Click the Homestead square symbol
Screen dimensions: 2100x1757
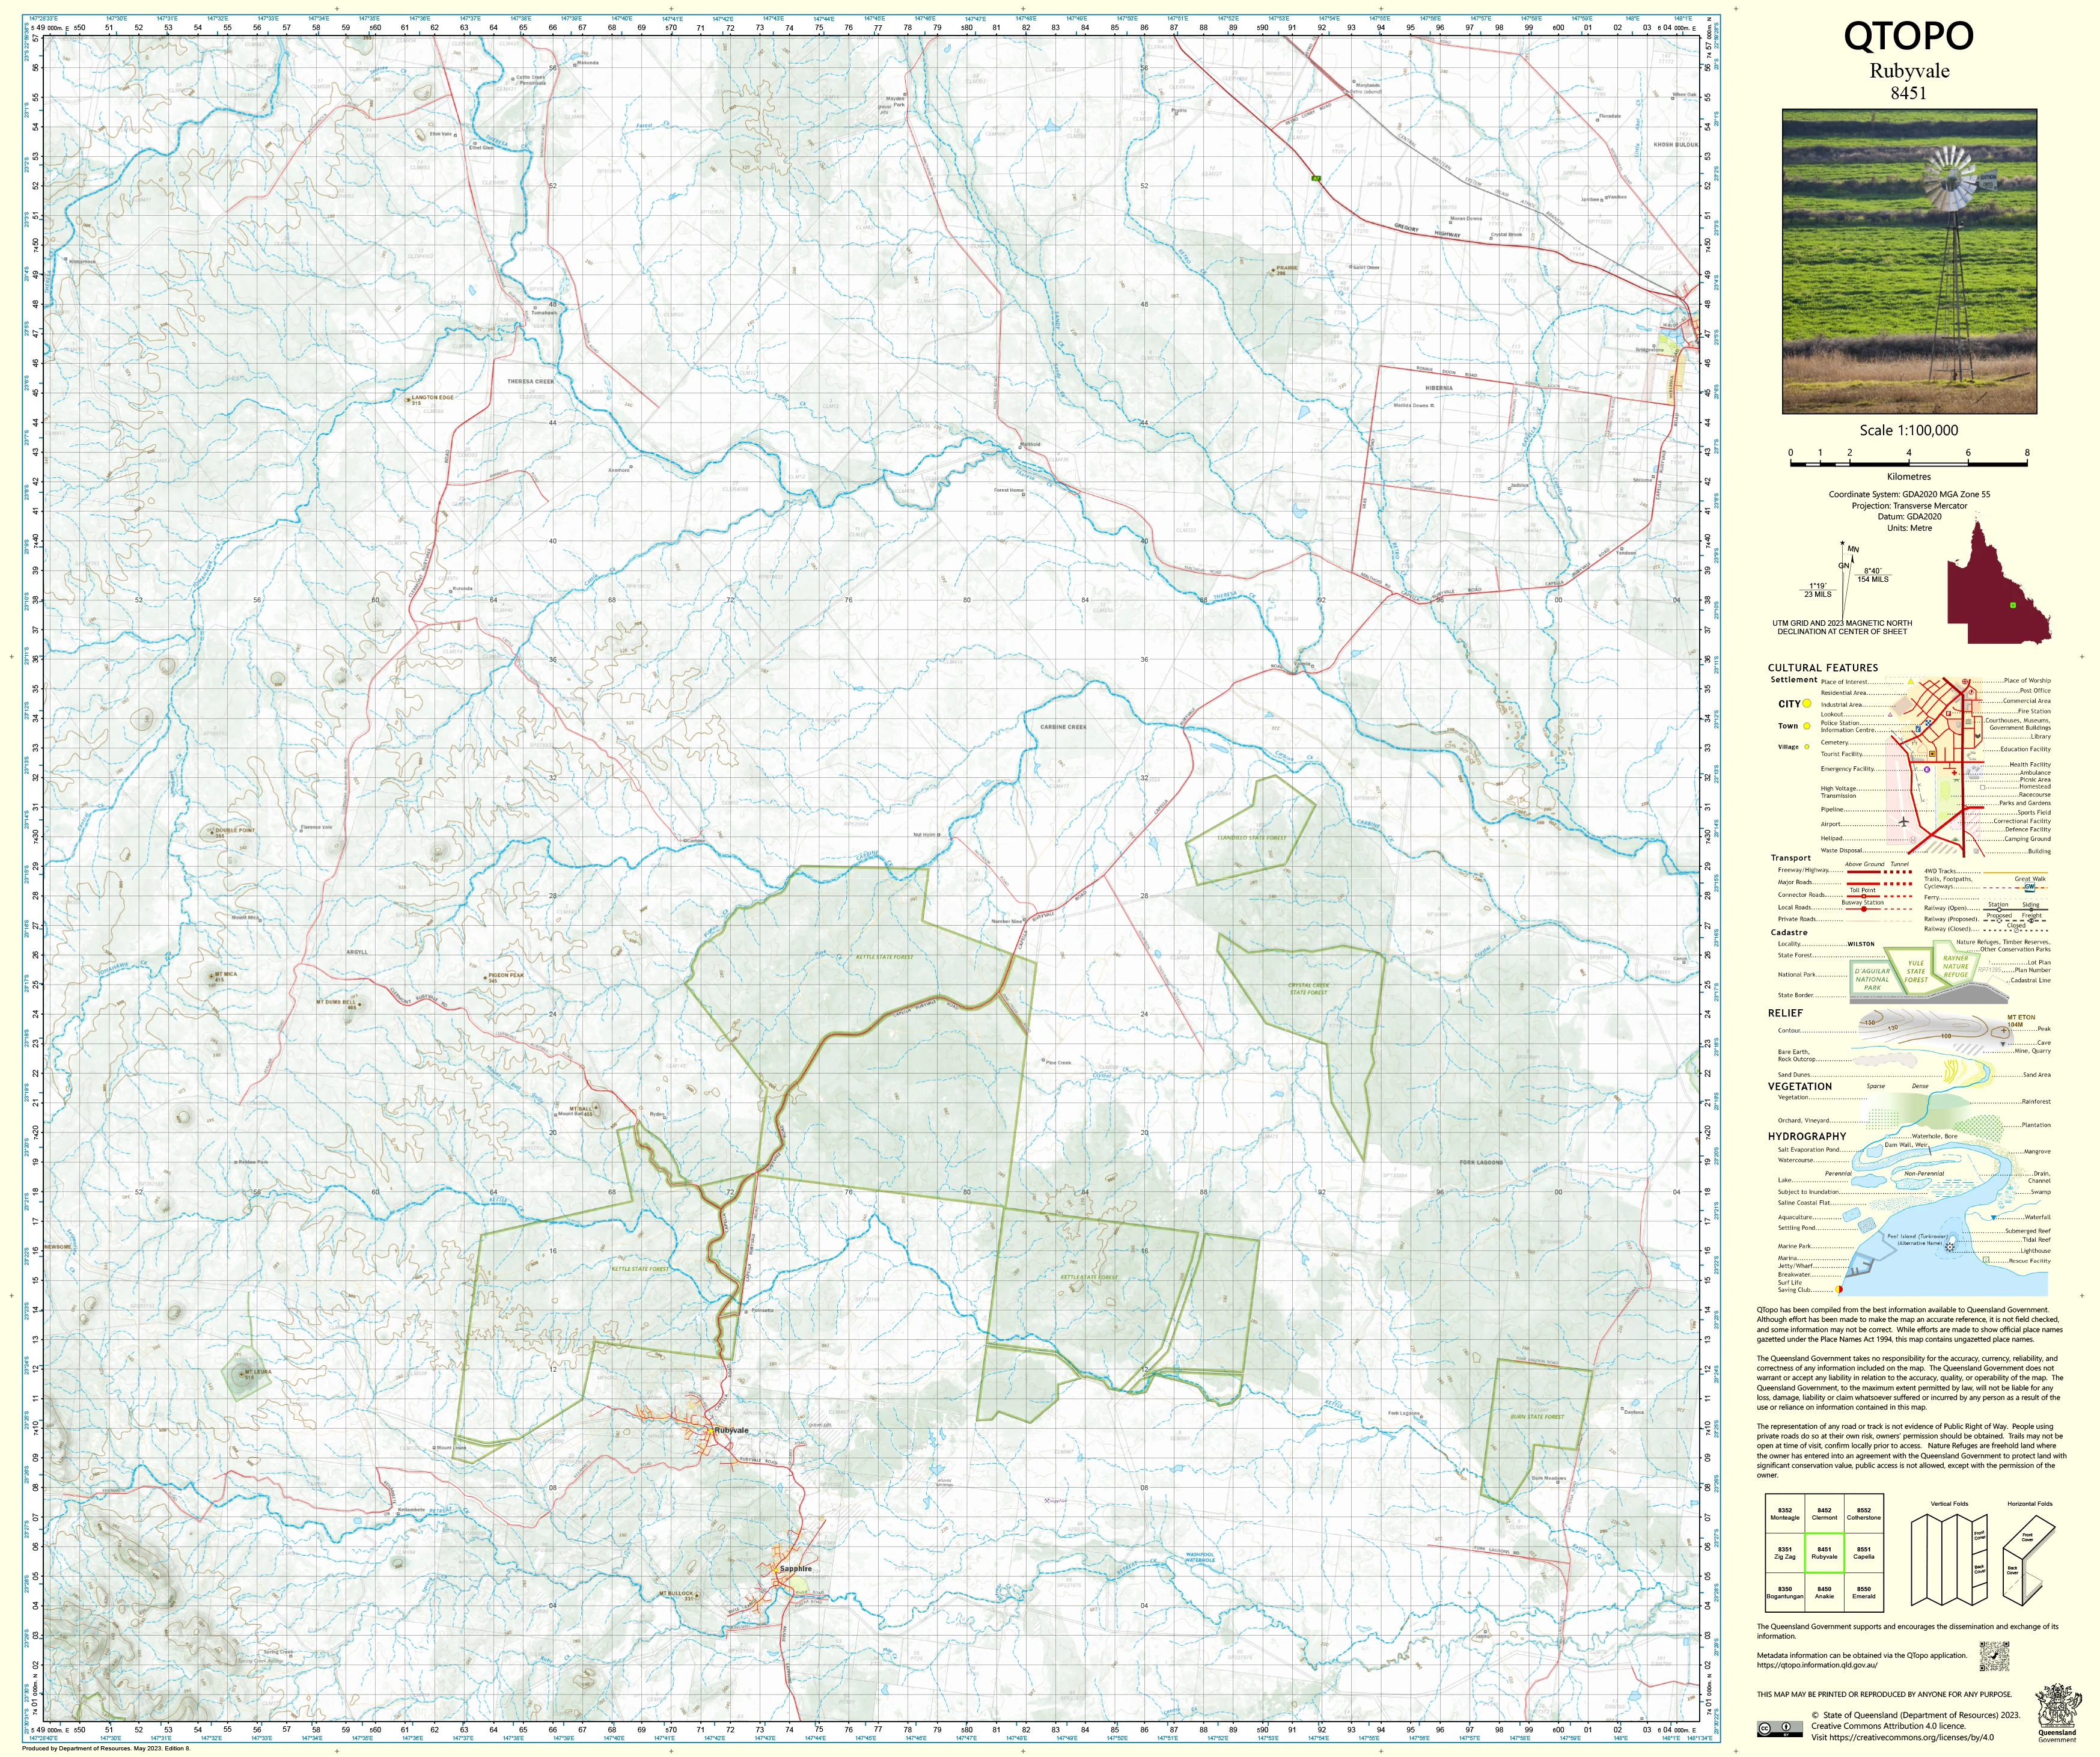coord(1983,788)
